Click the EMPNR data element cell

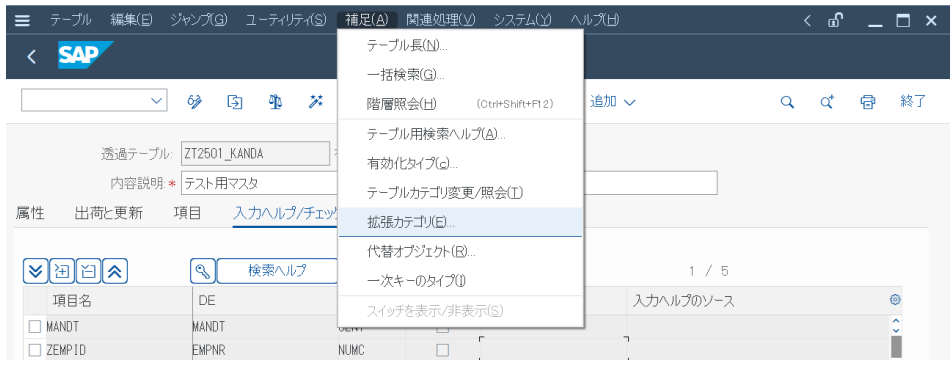tap(264, 350)
